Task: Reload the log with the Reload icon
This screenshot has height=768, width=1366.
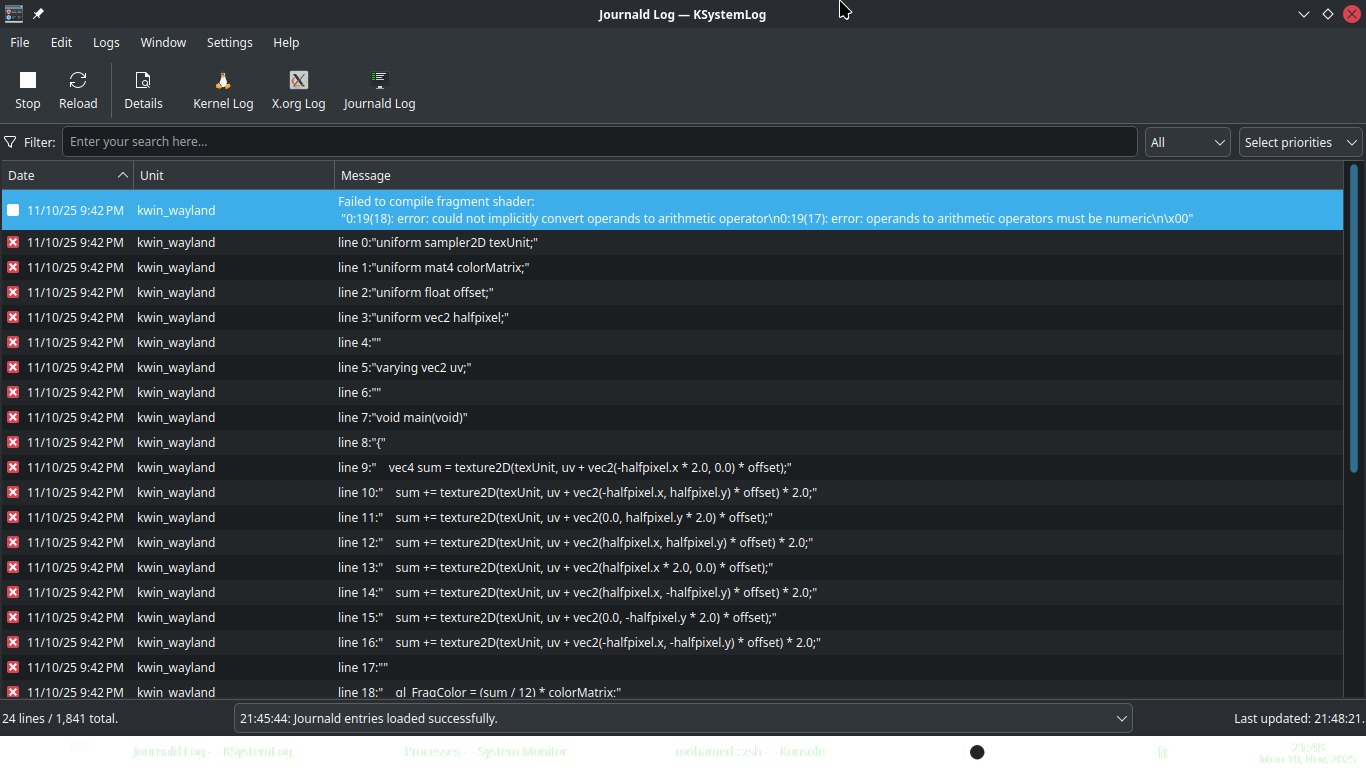Action: [78, 81]
